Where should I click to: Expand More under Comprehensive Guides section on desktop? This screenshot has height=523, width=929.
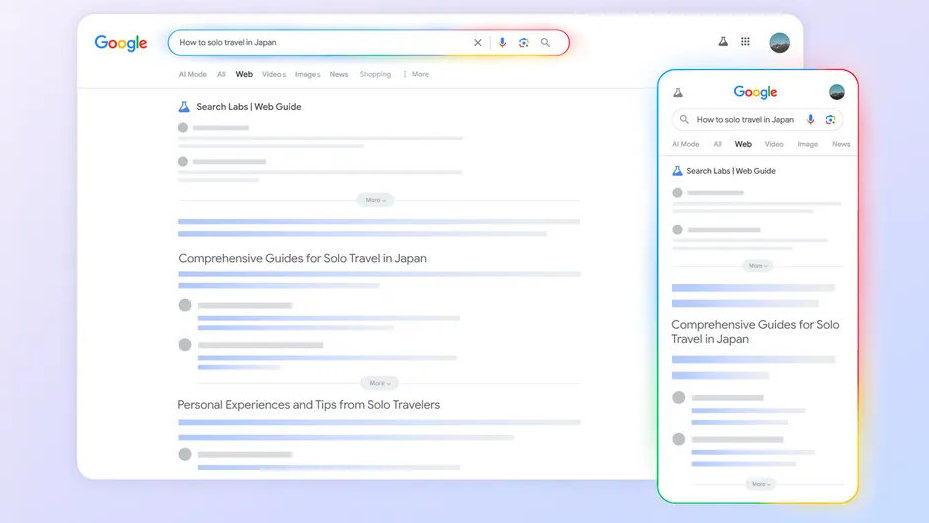pyautogui.click(x=378, y=383)
